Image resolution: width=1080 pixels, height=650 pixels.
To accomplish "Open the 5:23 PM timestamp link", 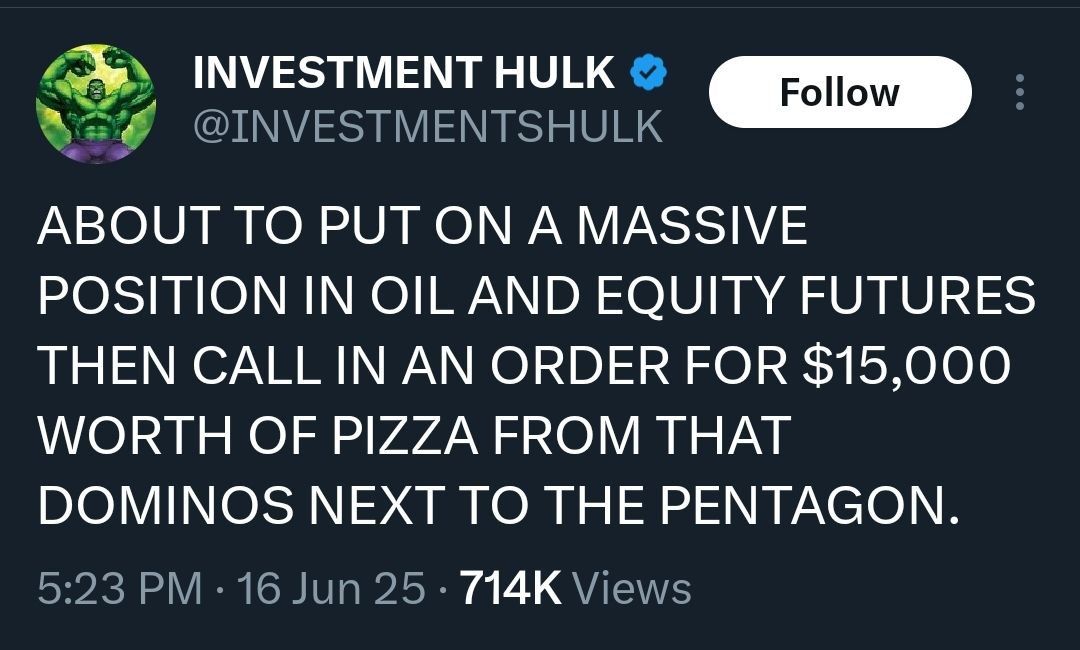I will pyautogui.click(x=120, y=589).
